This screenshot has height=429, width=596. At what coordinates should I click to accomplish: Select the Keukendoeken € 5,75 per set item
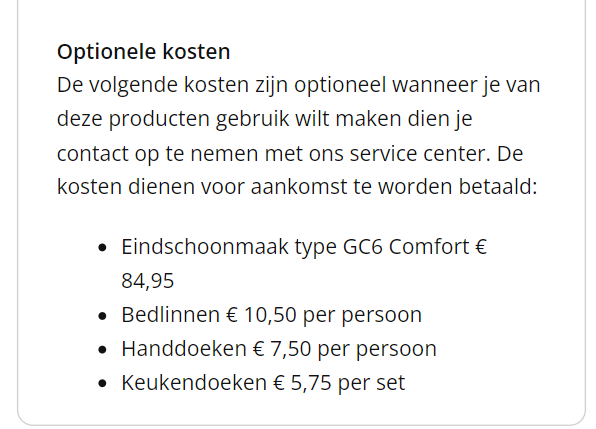pos(263,383)
